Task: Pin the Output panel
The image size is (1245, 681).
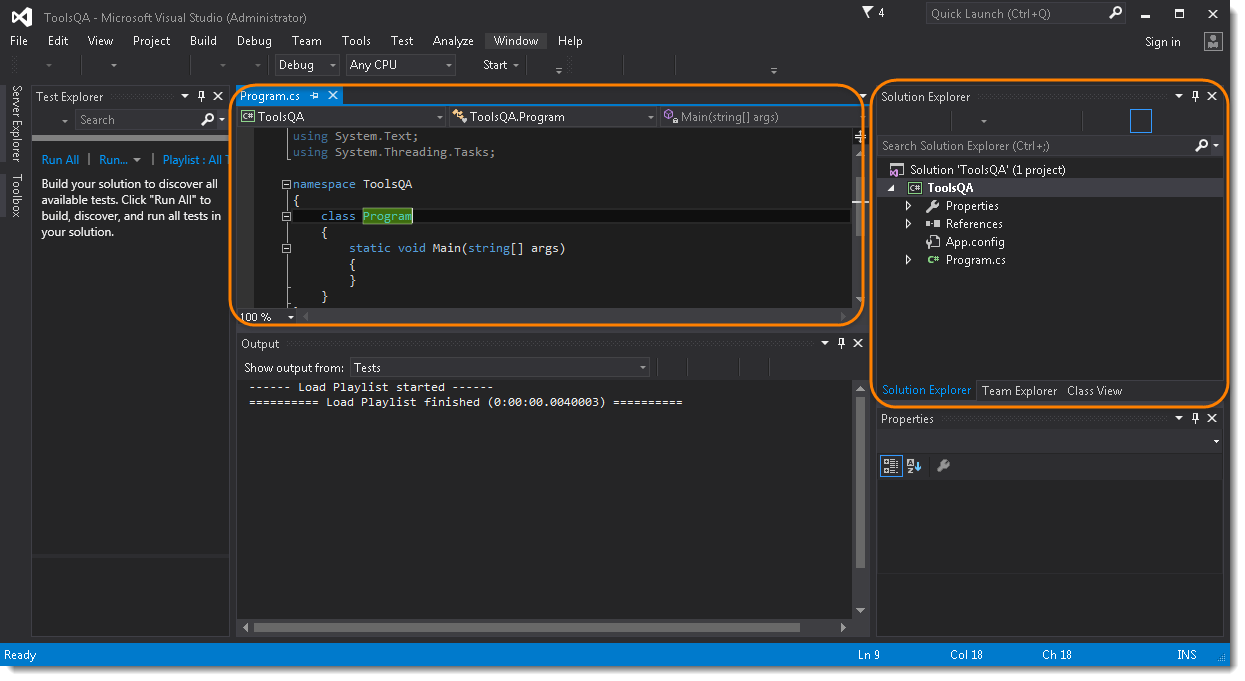Action: click(841, 344)
